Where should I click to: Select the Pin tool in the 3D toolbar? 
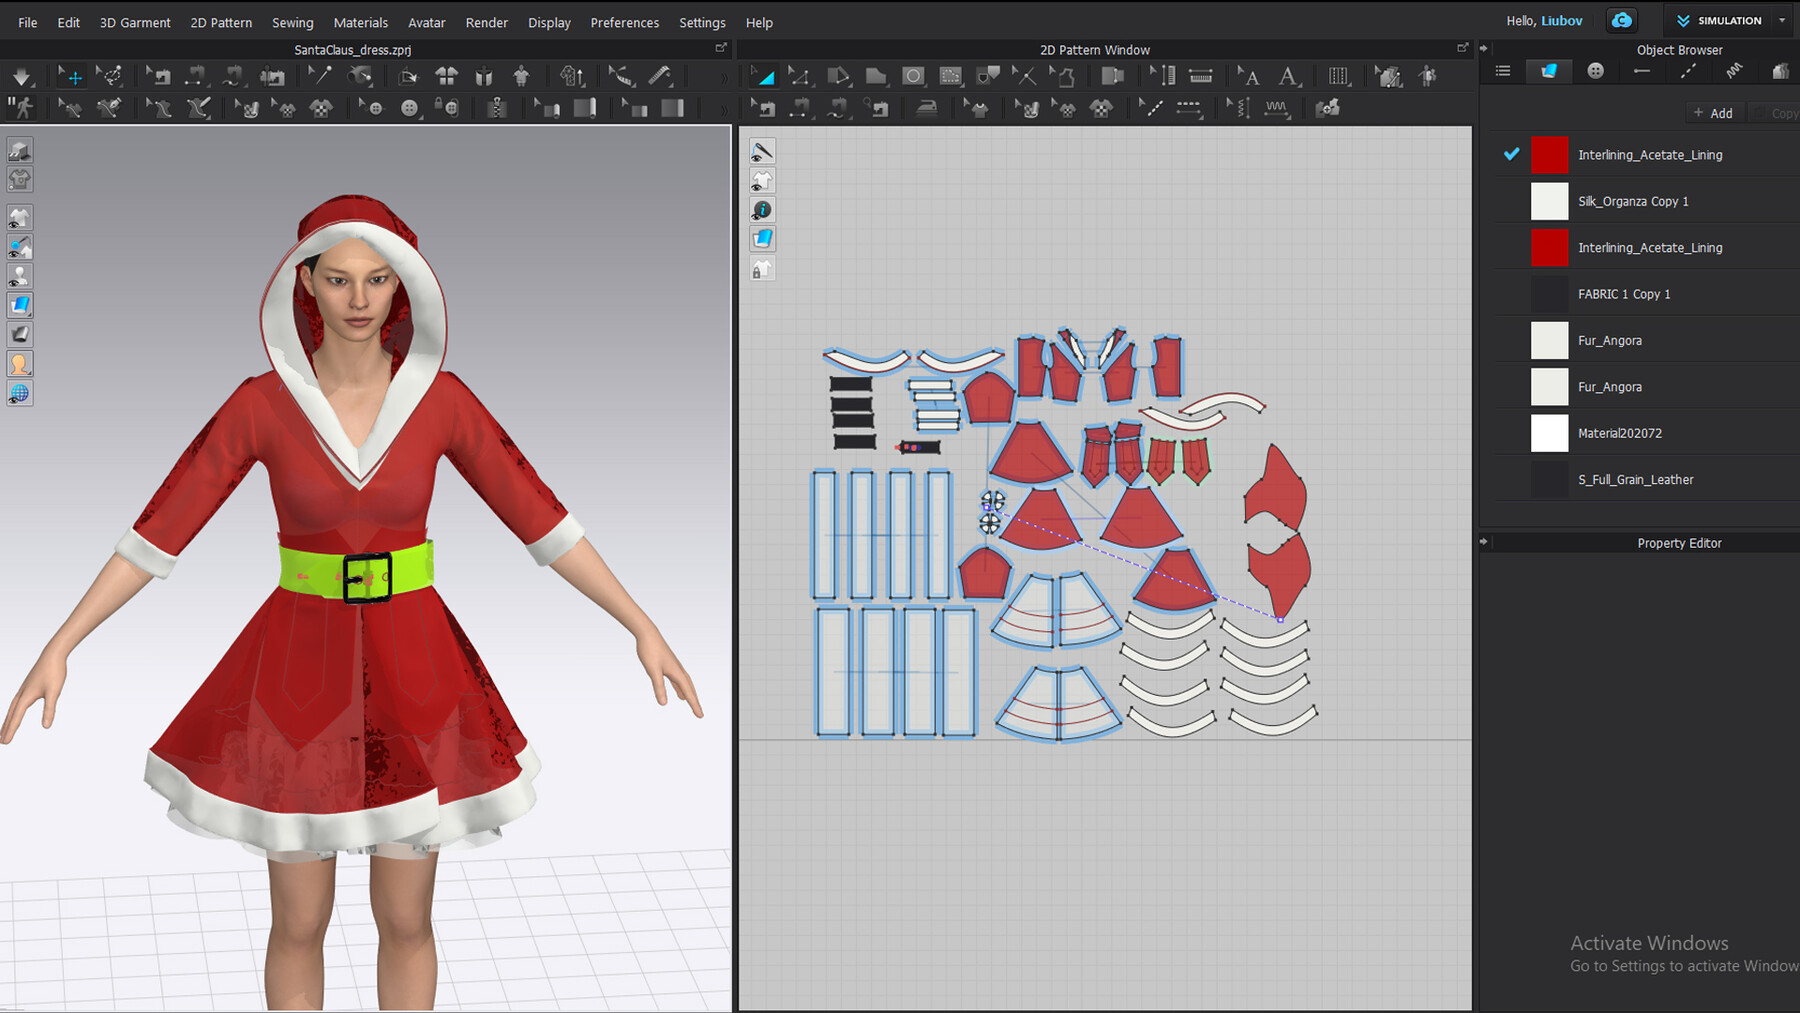(322, 75)
